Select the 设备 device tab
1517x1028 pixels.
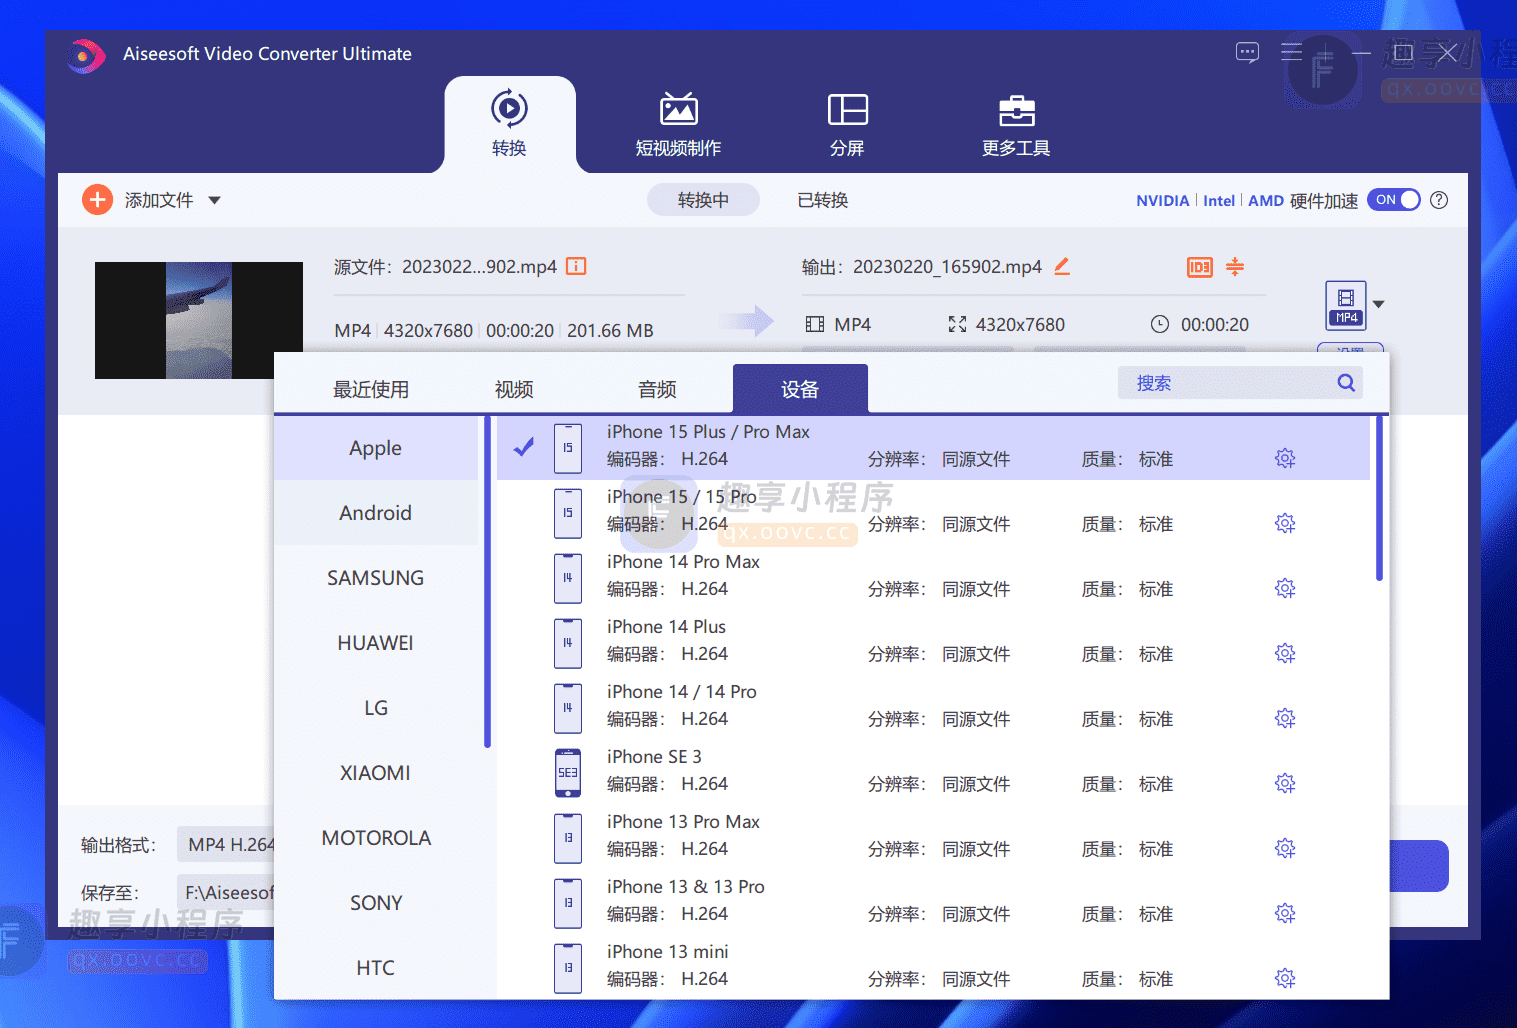(800, 389)
